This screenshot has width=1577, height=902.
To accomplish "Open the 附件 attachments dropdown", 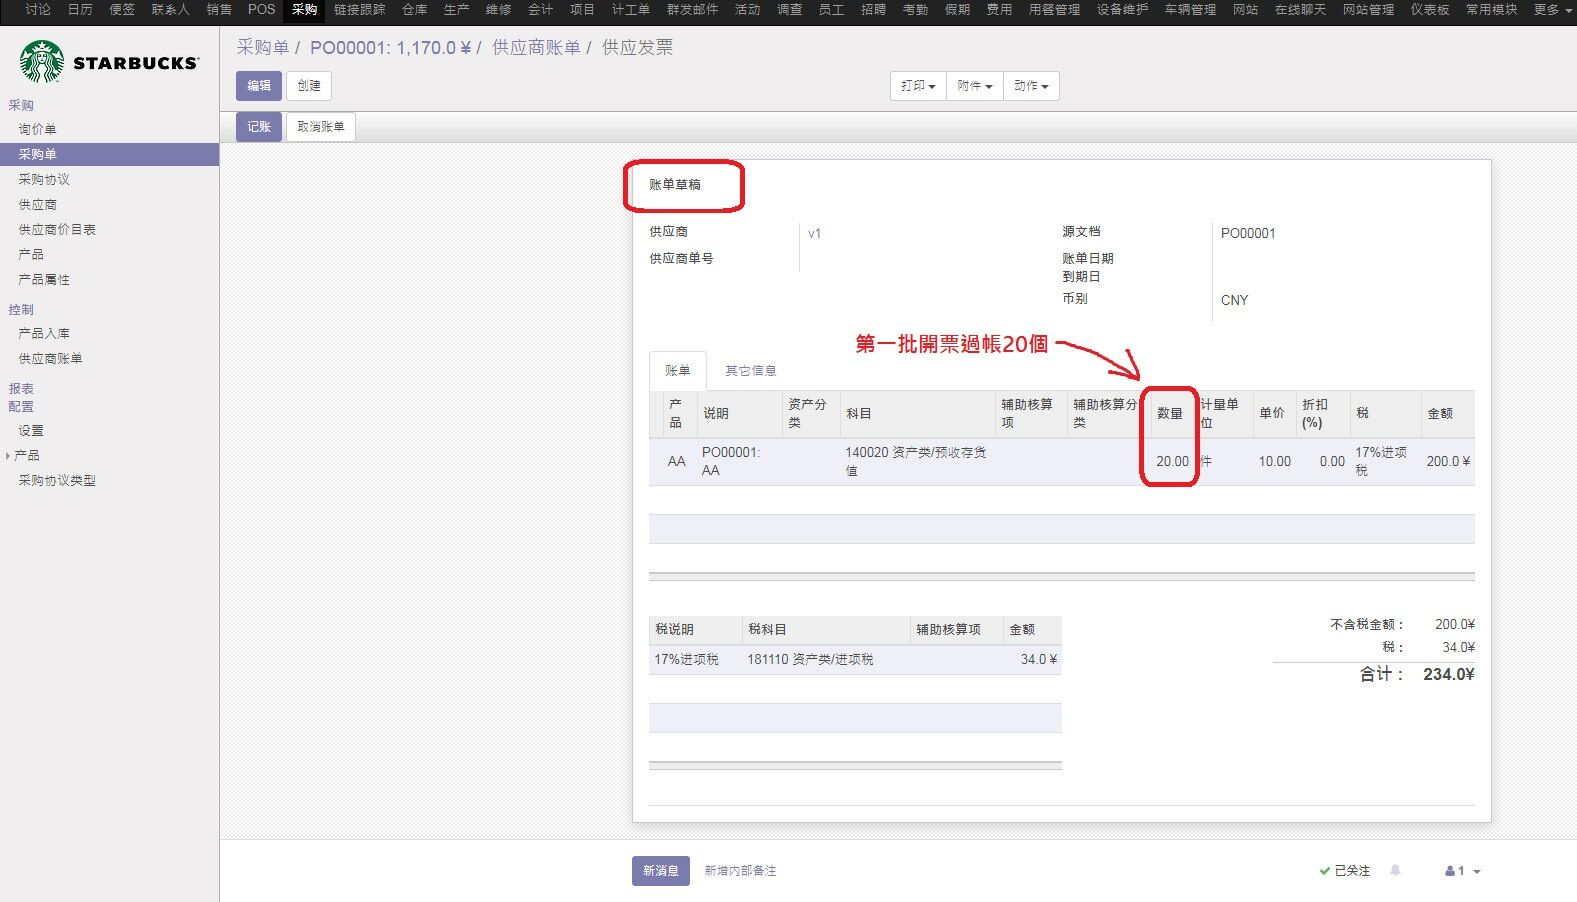I will 975,86.
